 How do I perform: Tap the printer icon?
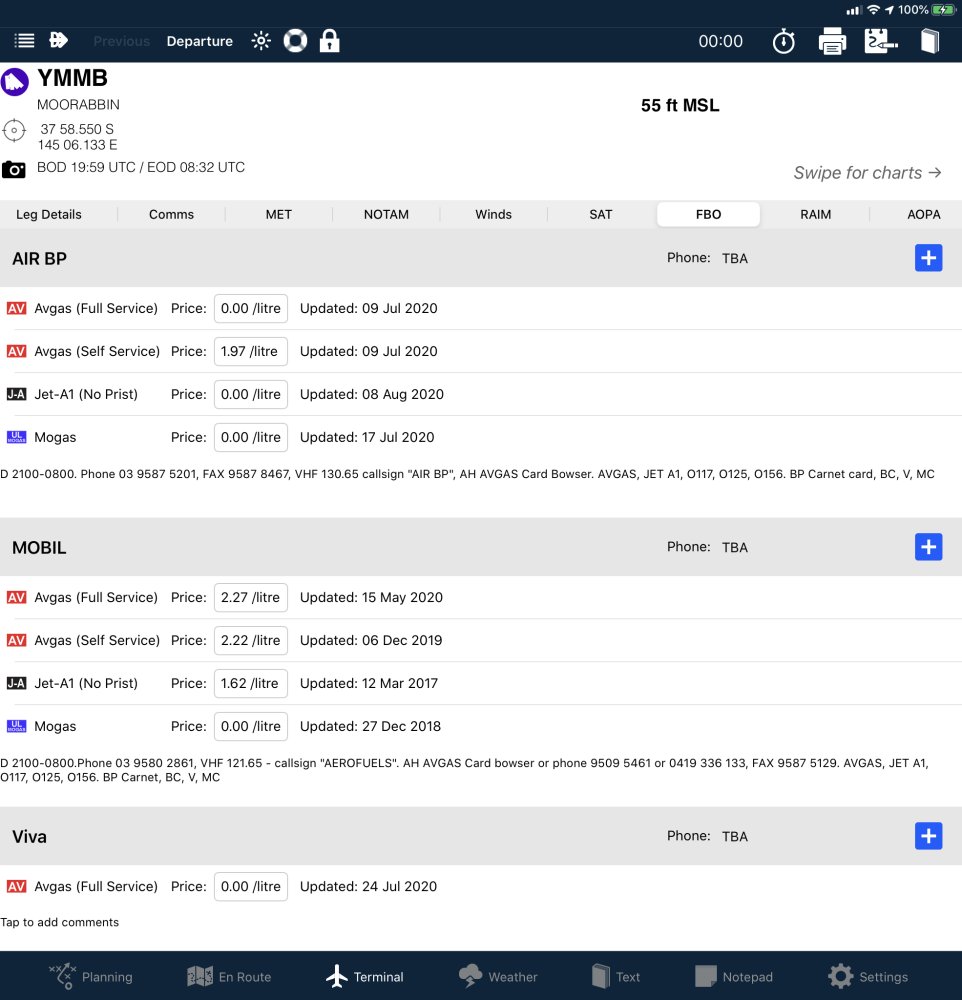832,41
